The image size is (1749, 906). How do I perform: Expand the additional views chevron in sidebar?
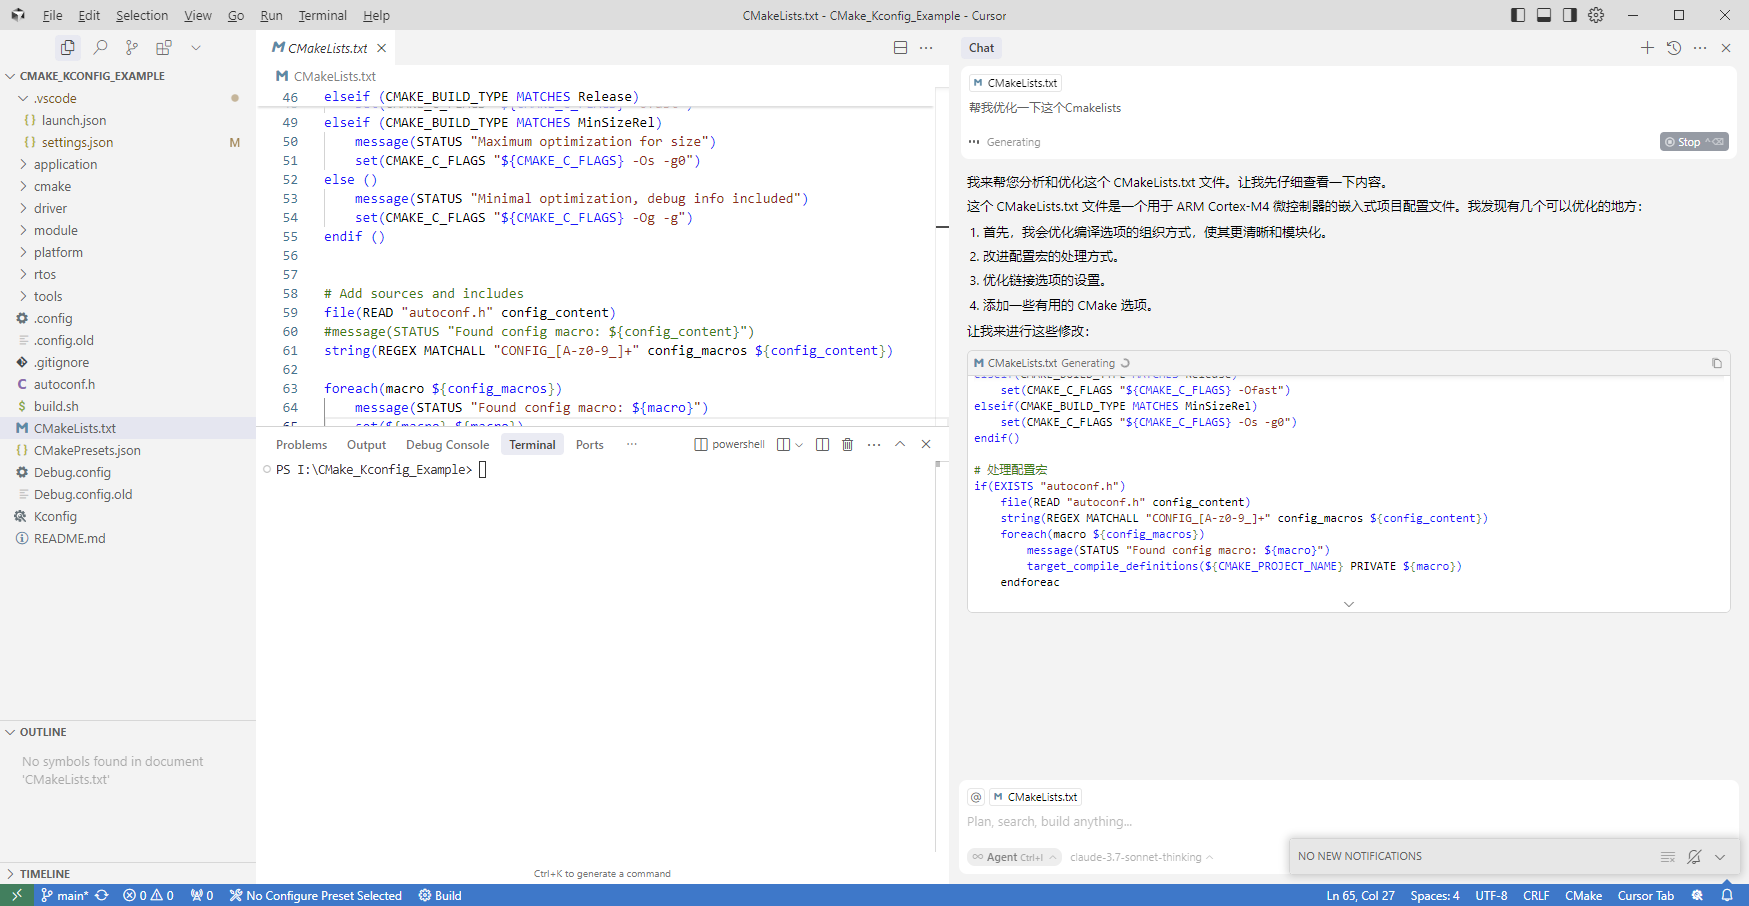tap(196, 47)
